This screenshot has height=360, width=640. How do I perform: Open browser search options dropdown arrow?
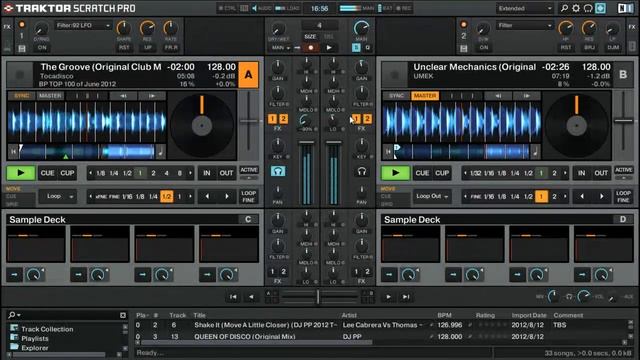(19, 315)
